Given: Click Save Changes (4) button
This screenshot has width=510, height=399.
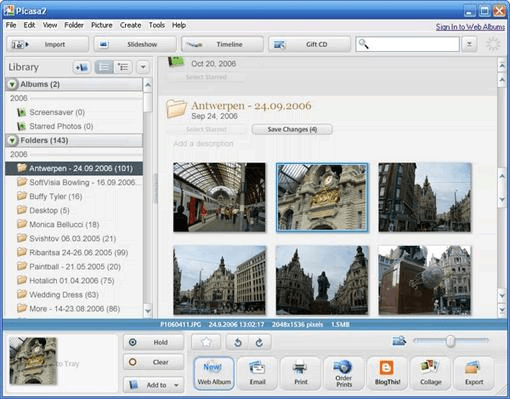Looking at the screenshot, I should tap(292, 129).
